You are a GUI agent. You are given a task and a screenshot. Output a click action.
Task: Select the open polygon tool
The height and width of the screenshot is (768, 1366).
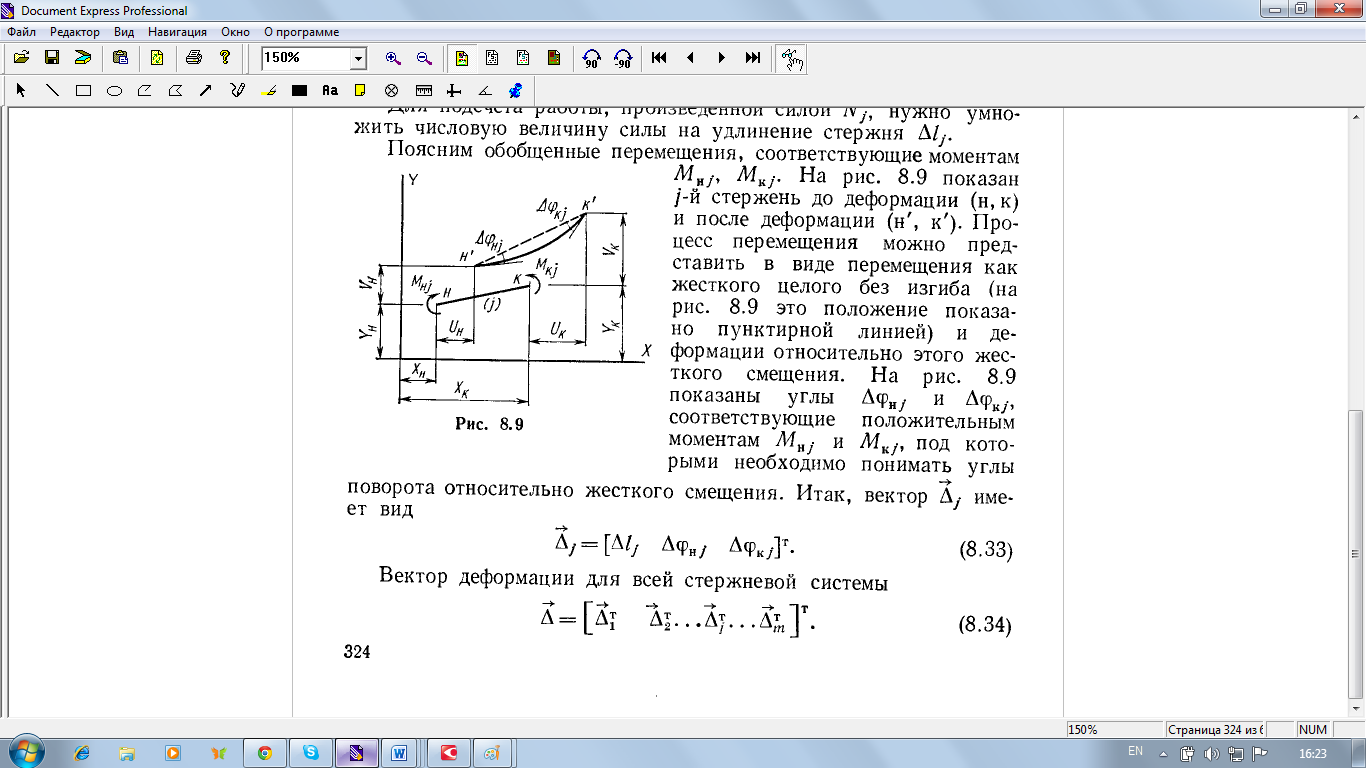[144, 90]
